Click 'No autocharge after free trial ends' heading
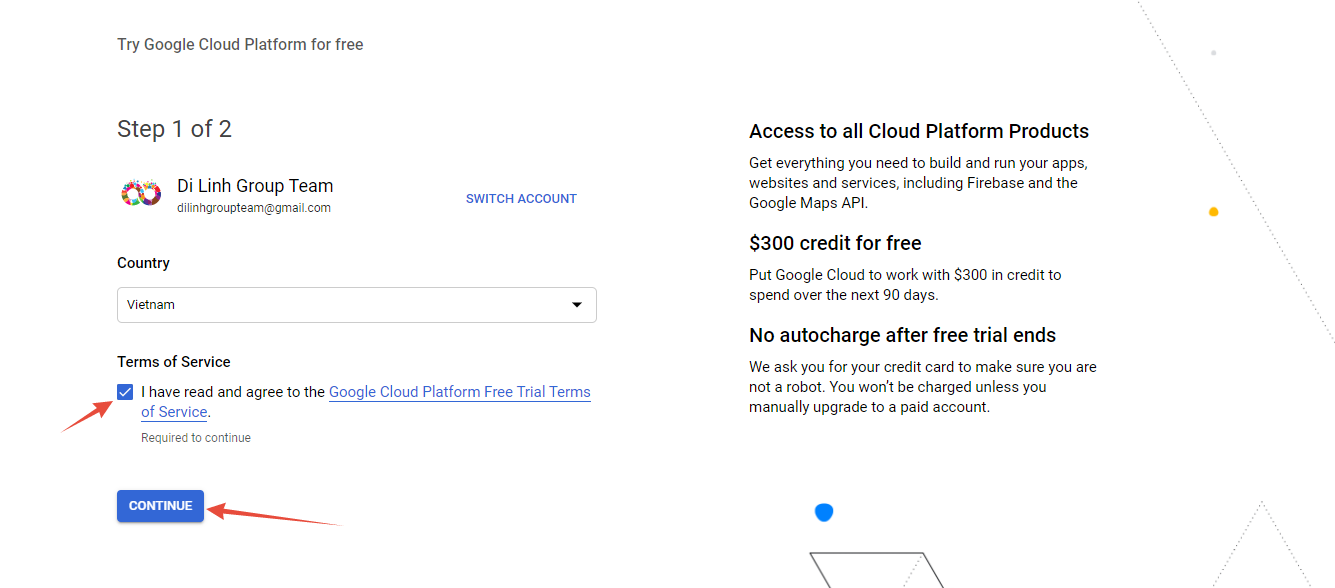The width and height of the screenshot is (1335, 588). tap(902, 335)
